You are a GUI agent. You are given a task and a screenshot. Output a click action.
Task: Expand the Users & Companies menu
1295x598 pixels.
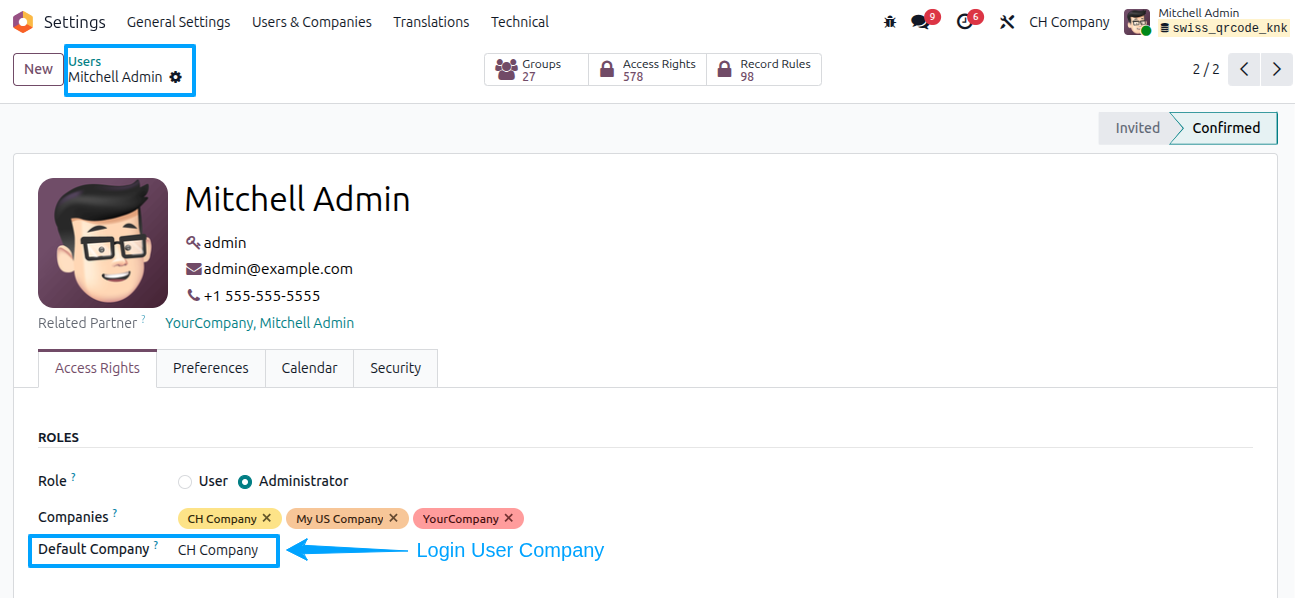coord(312,22)
